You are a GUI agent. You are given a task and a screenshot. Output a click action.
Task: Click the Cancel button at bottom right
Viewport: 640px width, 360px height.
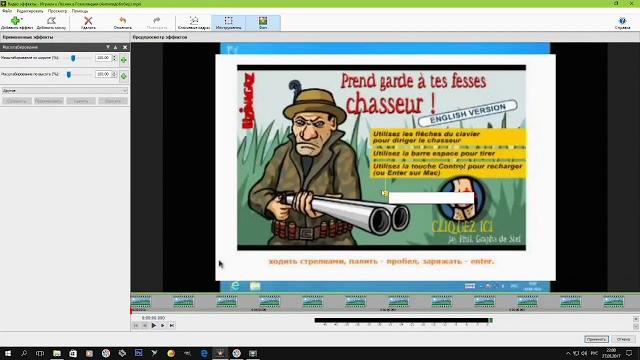point(623,339)
